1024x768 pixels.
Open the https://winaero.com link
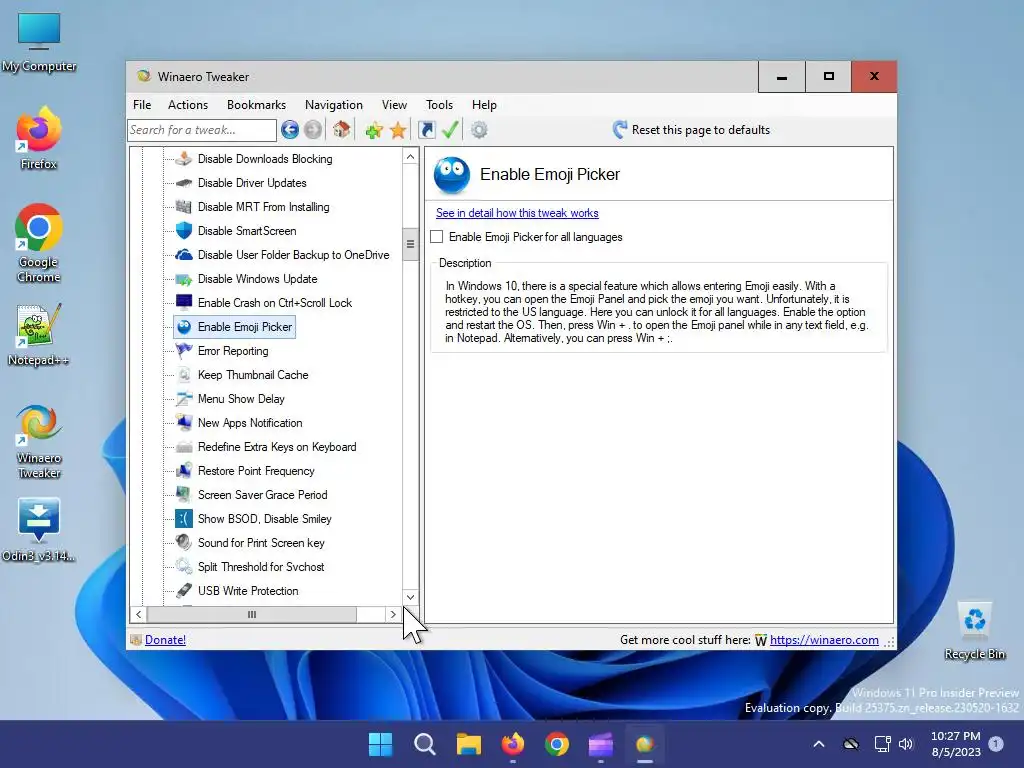(x=824, y=640)
